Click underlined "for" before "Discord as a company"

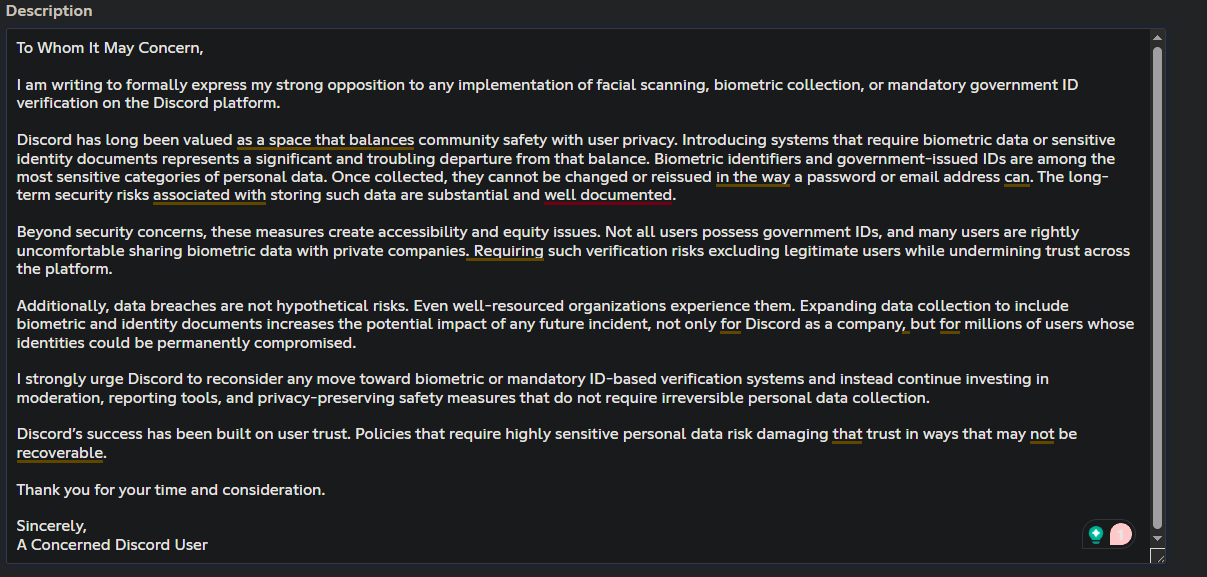tap(730, 324)
